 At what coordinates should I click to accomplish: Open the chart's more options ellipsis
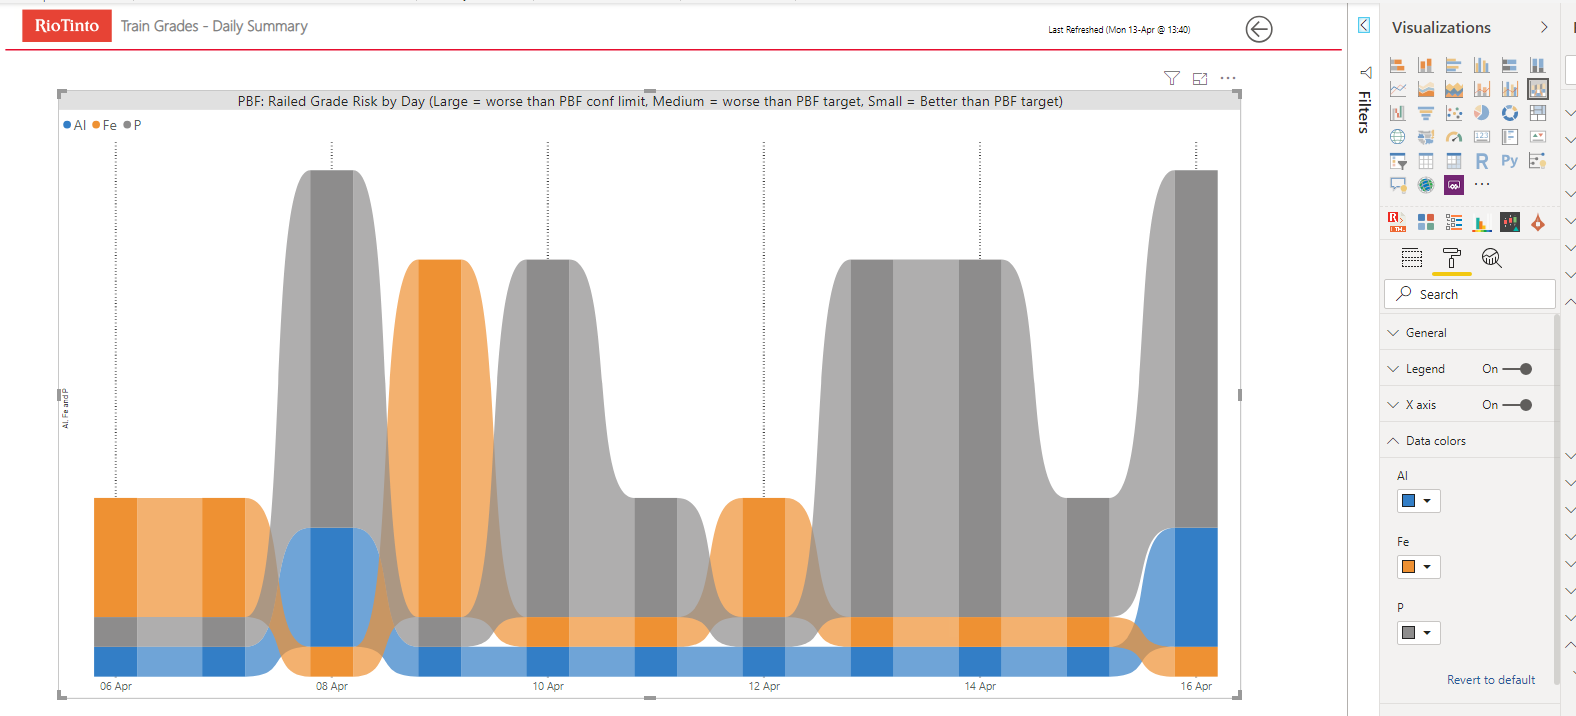tap(1228, 78)
